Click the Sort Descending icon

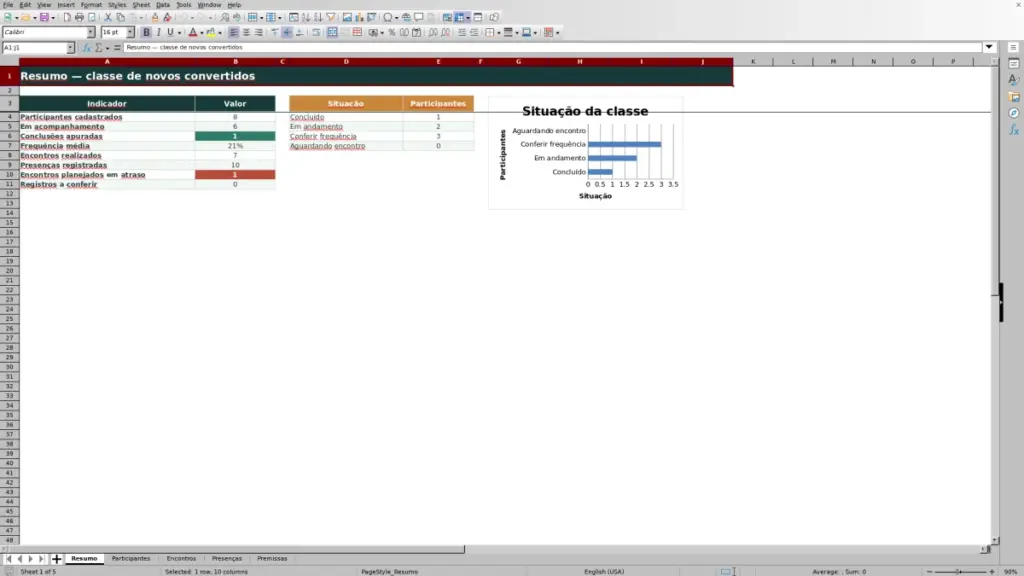(x=318, y=18)
